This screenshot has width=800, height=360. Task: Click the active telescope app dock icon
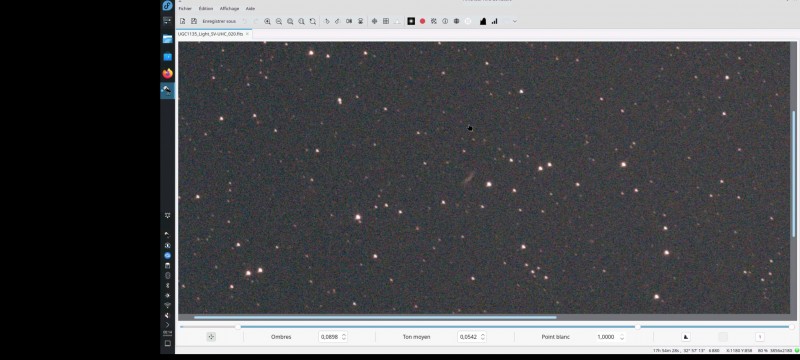[167, 90]
